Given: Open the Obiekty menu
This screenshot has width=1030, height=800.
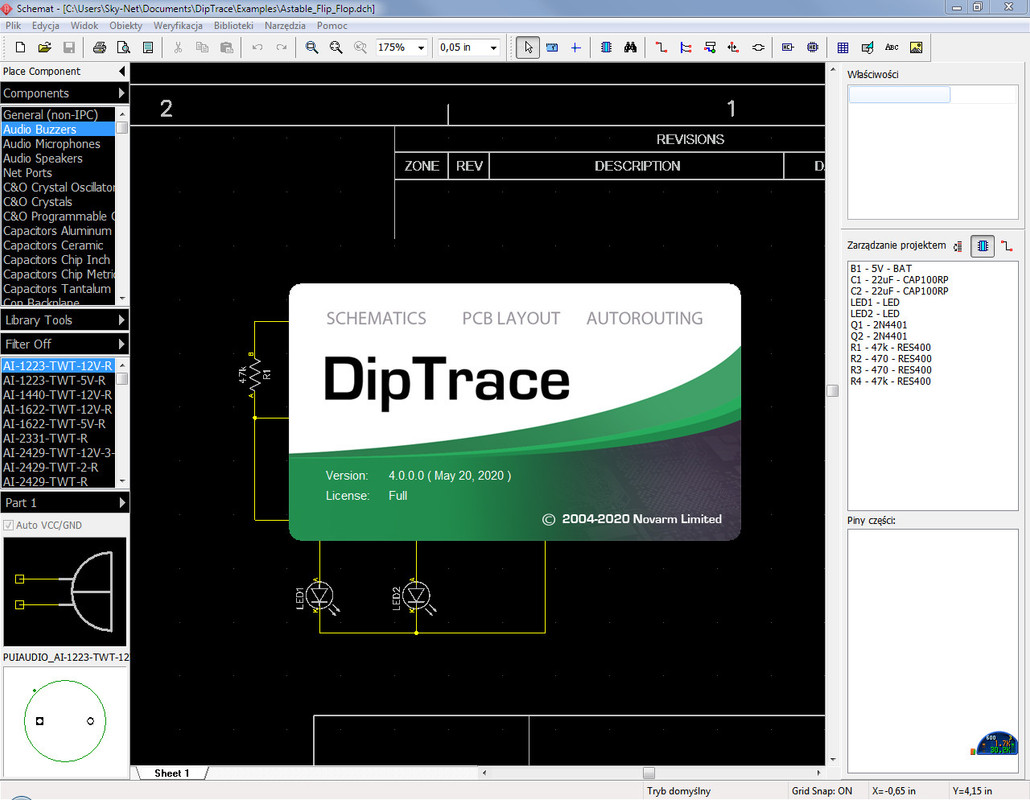Looking at the screenshot, I should coord(125,26).
